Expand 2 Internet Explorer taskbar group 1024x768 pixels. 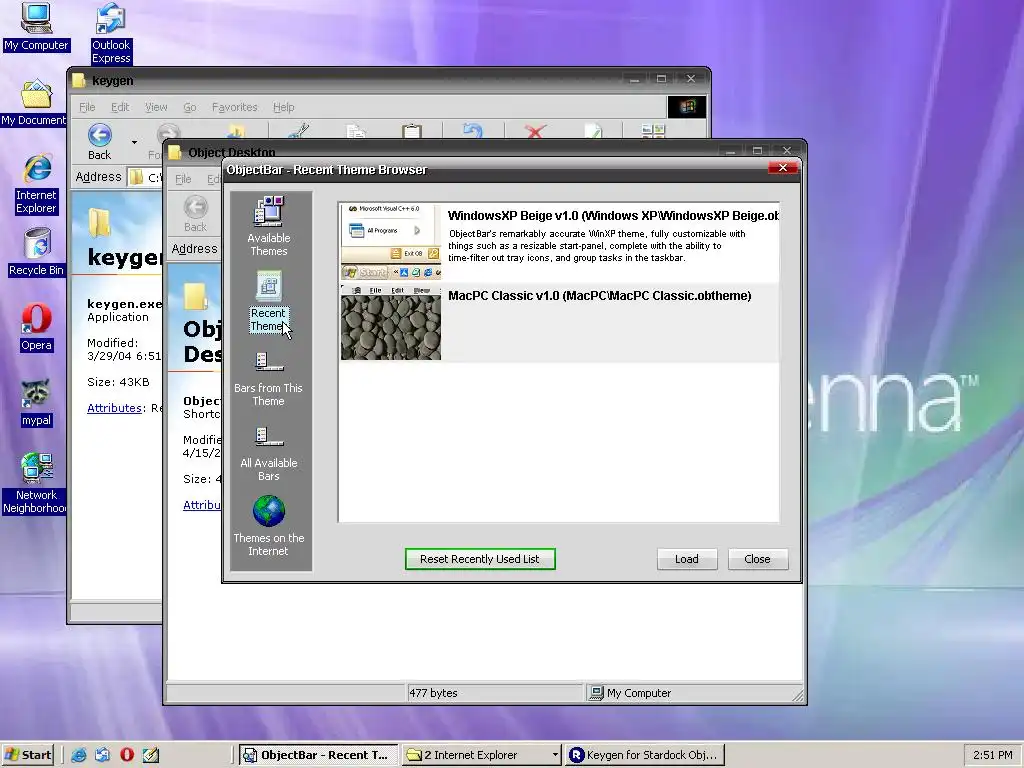tap(482, 755)
